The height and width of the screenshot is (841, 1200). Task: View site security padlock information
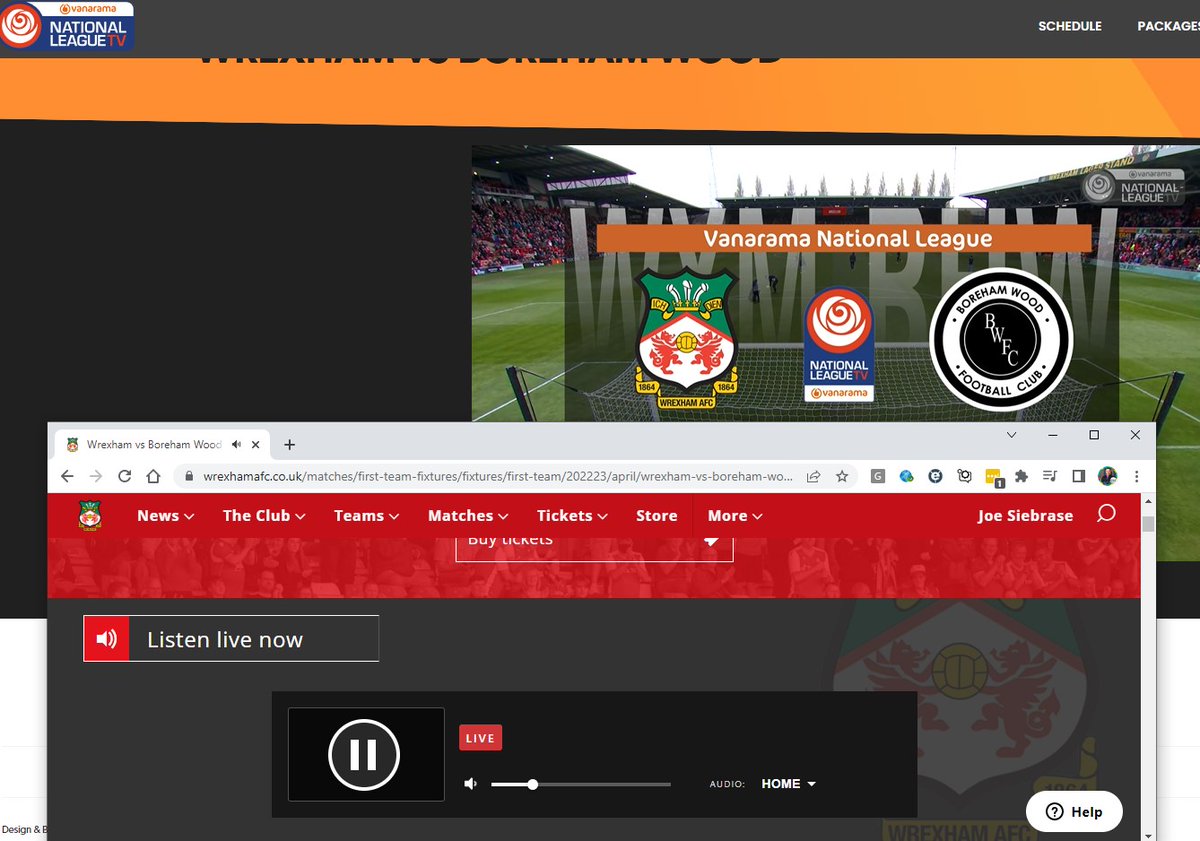pos(189,477)
